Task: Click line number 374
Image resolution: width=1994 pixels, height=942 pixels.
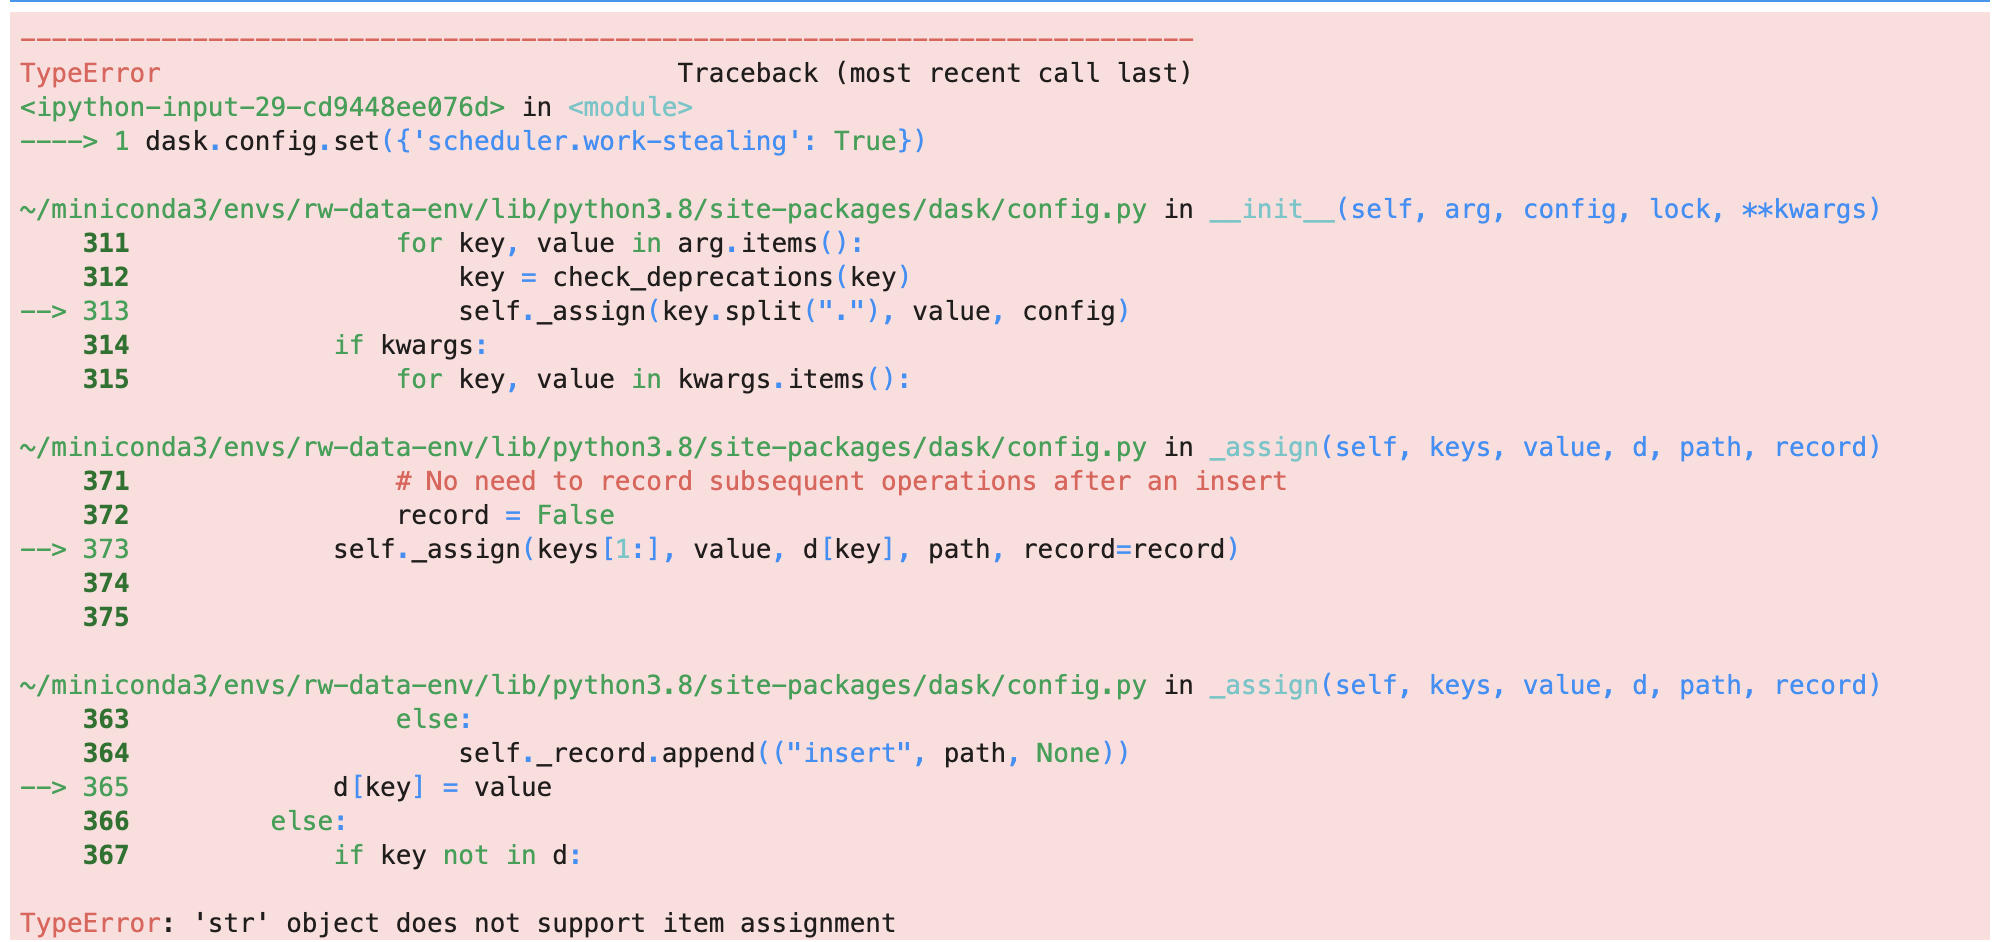Action: click(106, 583)
